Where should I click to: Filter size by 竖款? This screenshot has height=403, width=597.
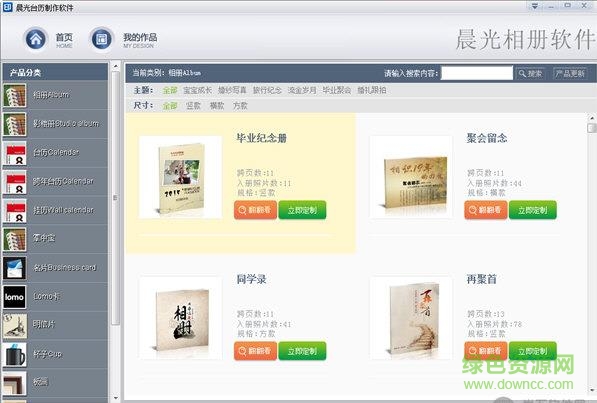(193, 106)
